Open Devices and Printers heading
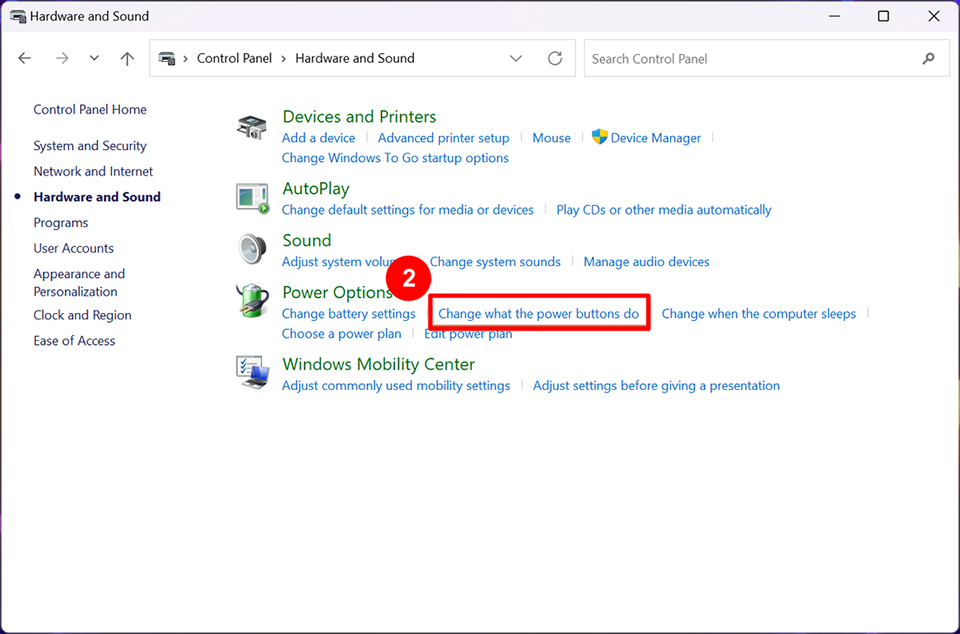960x634 pixels. click(359, 117)
